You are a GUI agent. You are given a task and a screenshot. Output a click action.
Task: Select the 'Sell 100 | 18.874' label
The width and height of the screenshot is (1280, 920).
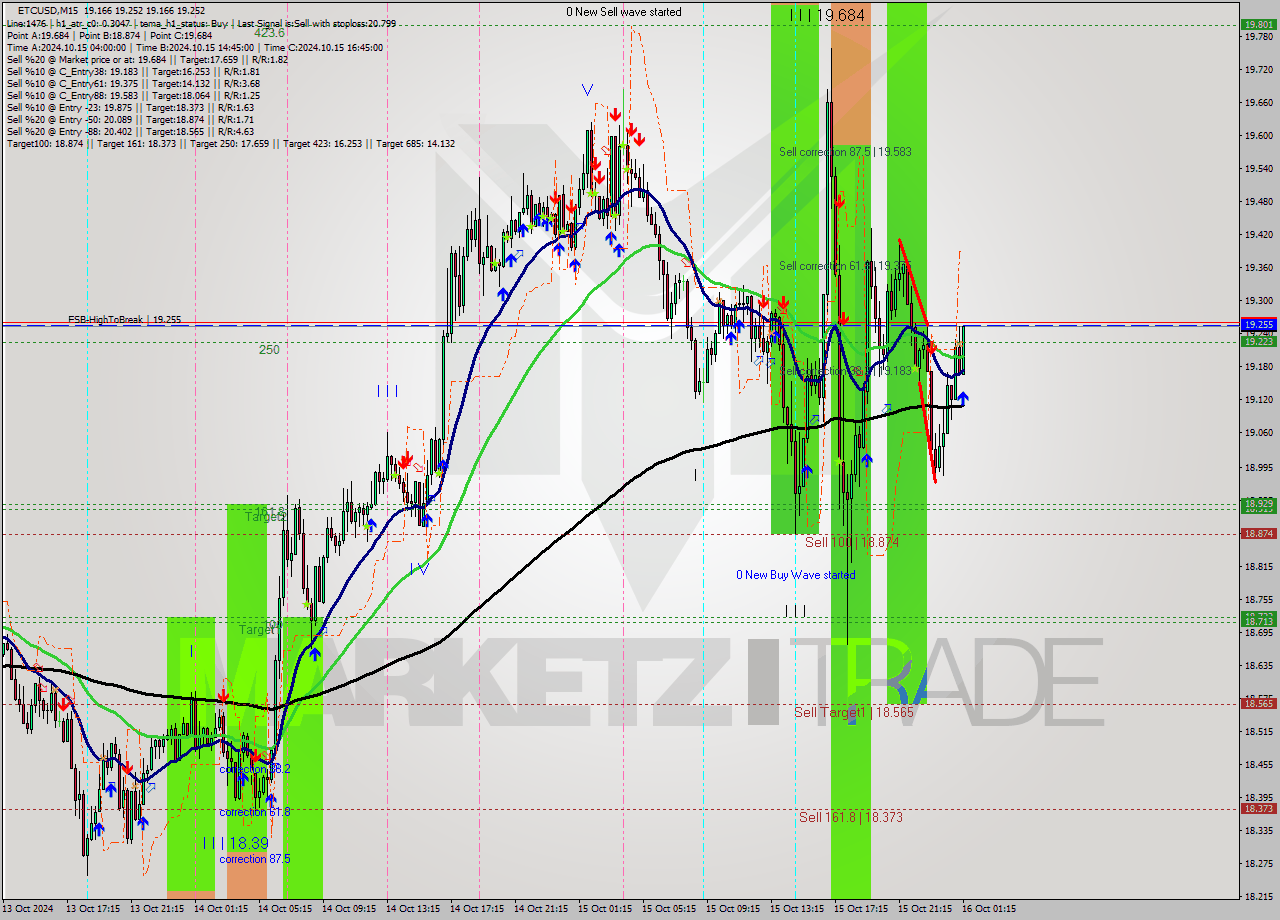point(852,542)
